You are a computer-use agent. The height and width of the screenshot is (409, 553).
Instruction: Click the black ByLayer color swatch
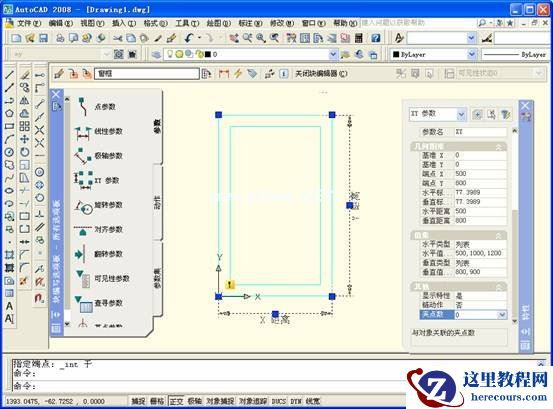click(396, 54)
